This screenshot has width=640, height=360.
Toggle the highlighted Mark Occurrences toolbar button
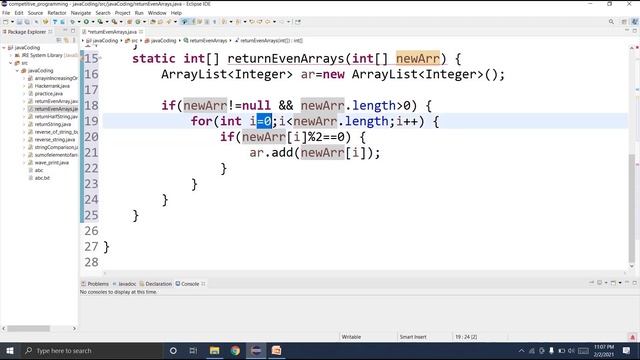[x=184, y=22]
